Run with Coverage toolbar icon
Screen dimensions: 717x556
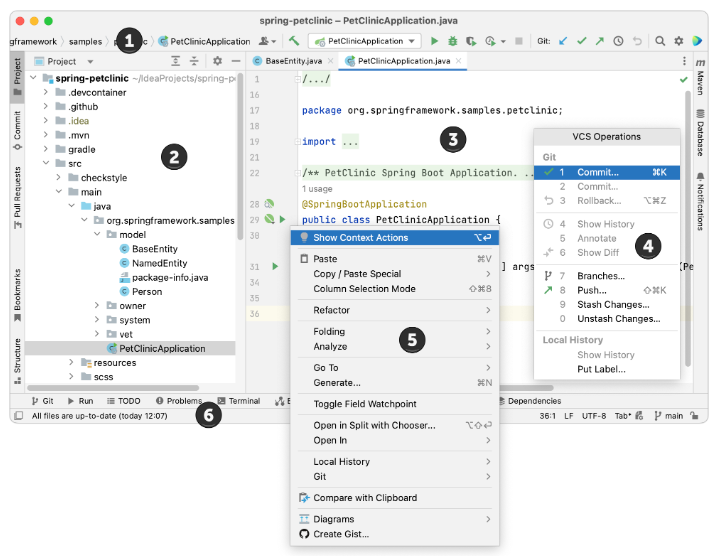click(x=471, y=41)
